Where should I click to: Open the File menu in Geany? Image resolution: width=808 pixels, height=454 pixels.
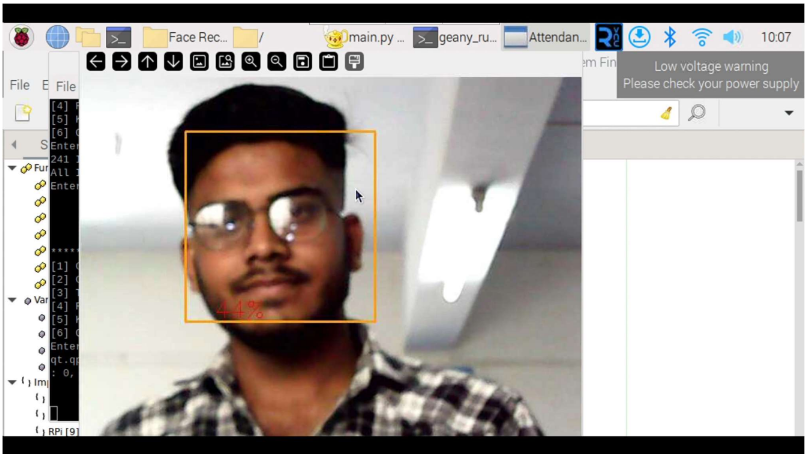point(20,85)
